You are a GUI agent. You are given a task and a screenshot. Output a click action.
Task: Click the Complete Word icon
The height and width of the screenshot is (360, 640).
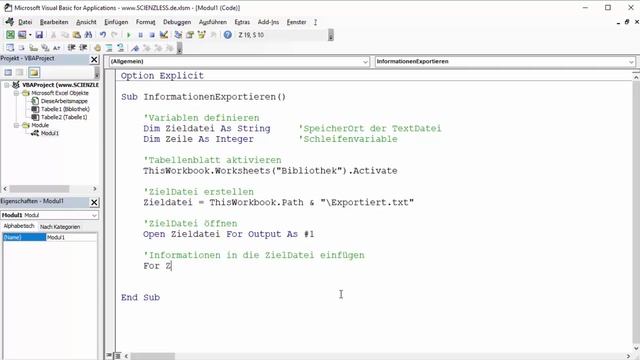[x=56, y=48]
